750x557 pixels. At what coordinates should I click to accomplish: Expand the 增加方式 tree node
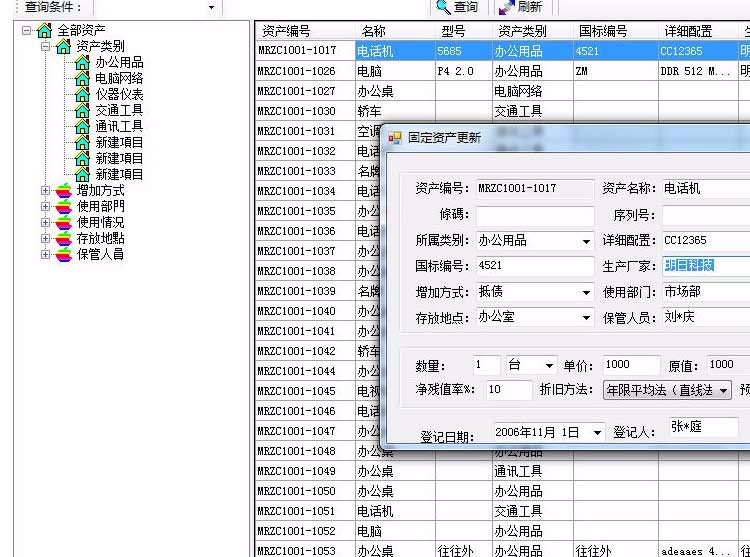[45, 191]
